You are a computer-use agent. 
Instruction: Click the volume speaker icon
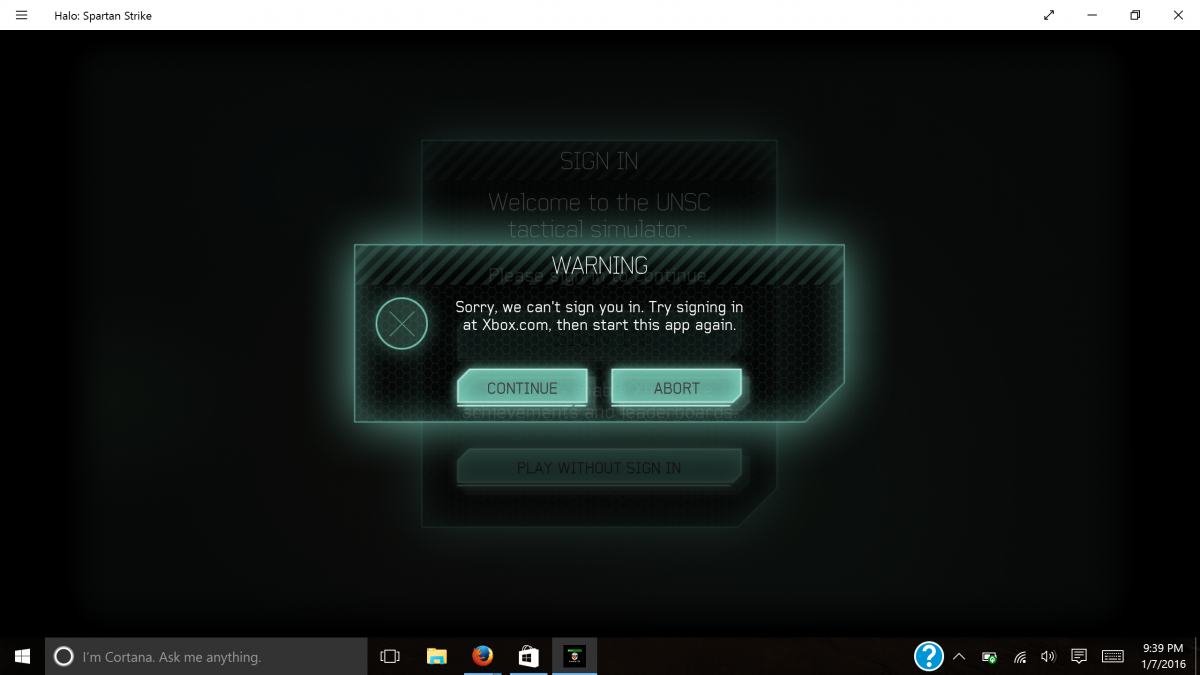click(1048, 657)
